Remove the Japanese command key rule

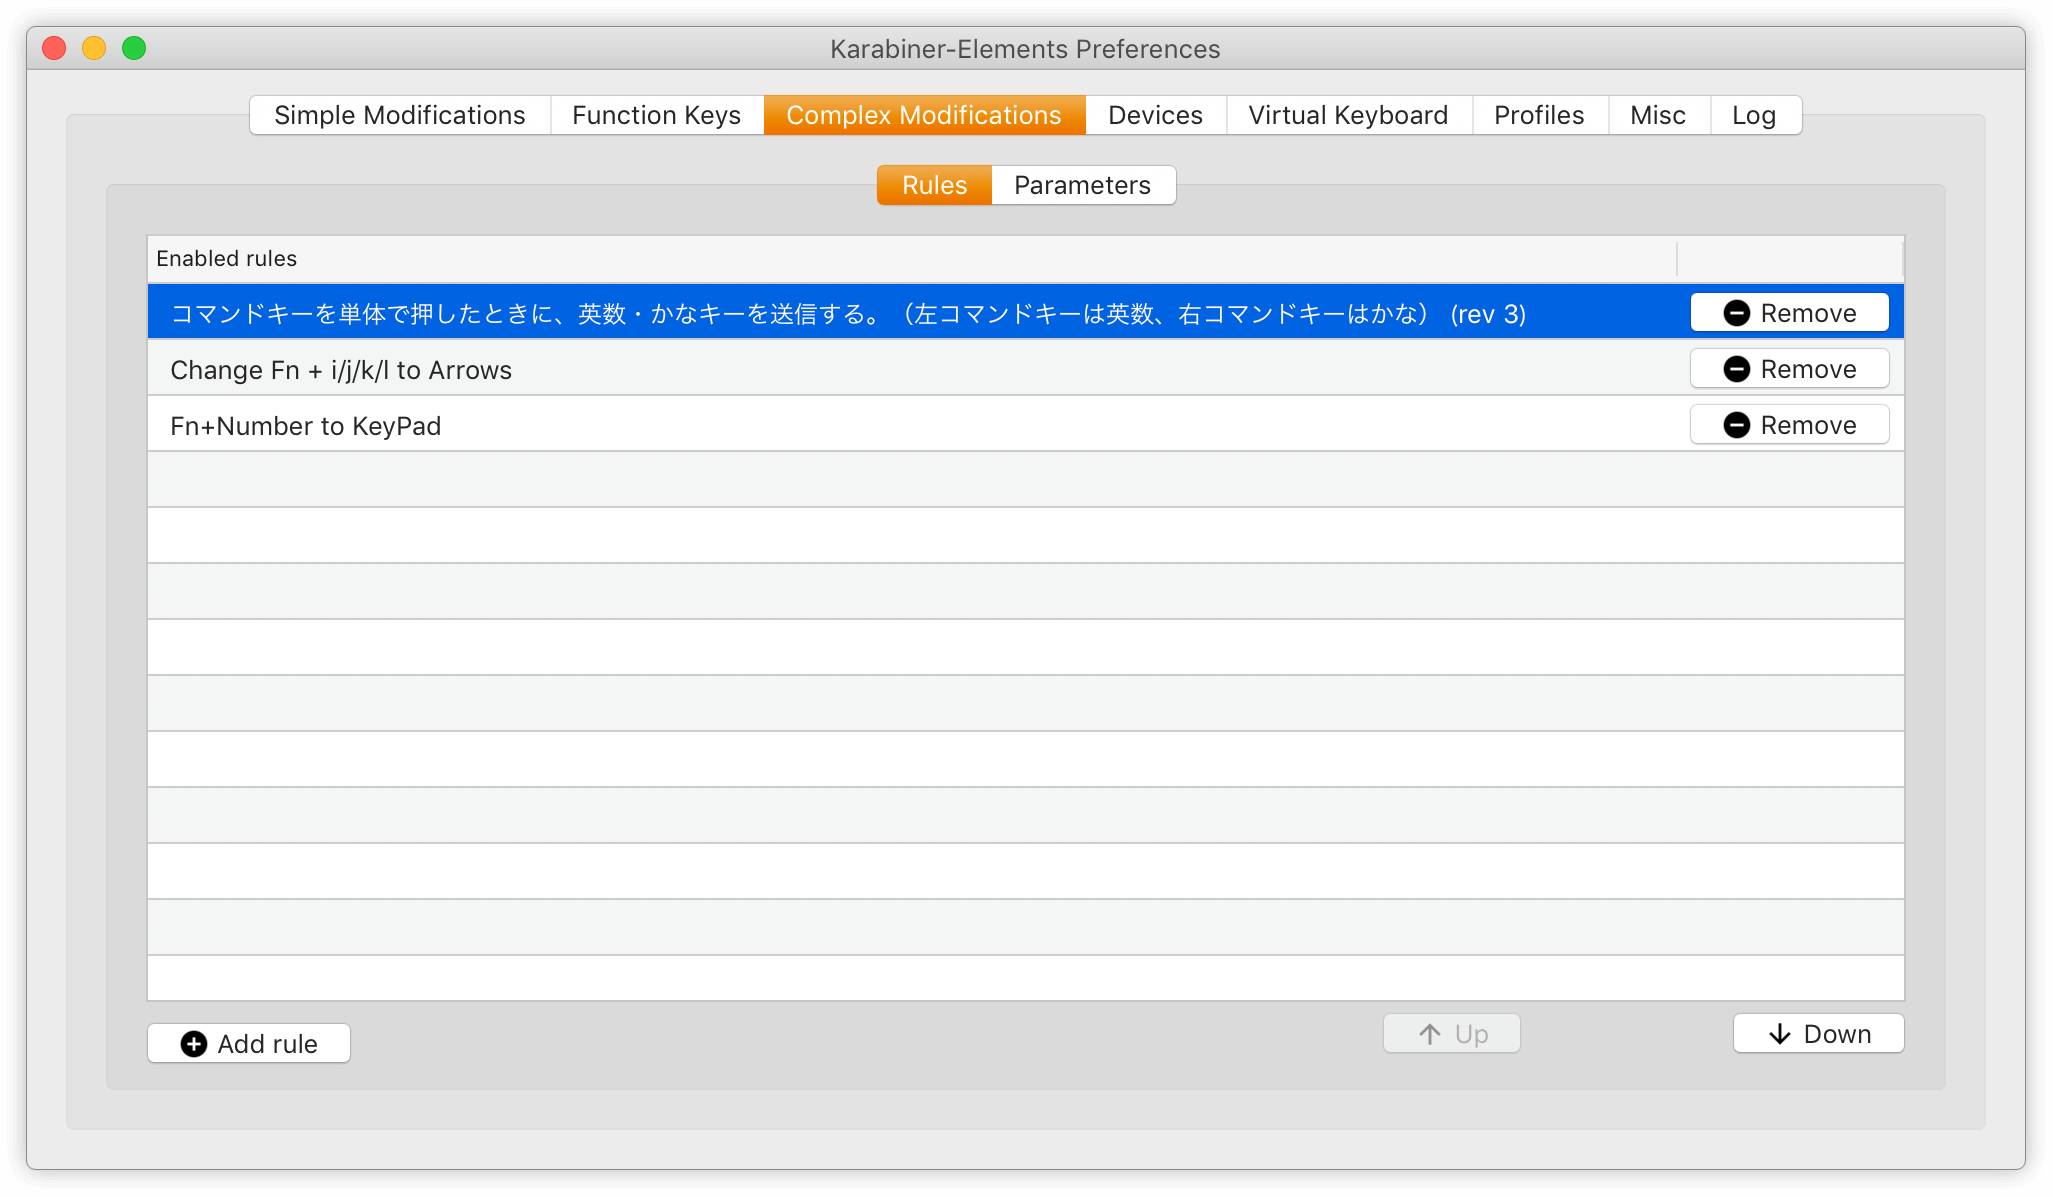point(1790,313)
